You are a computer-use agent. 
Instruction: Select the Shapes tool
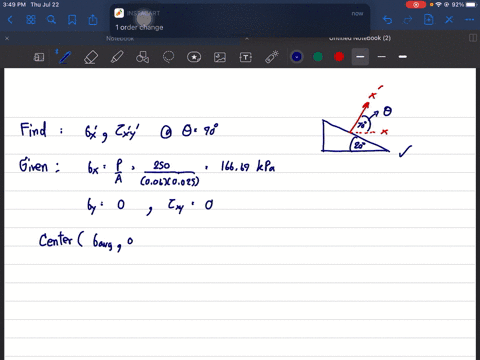pos(142,57)
